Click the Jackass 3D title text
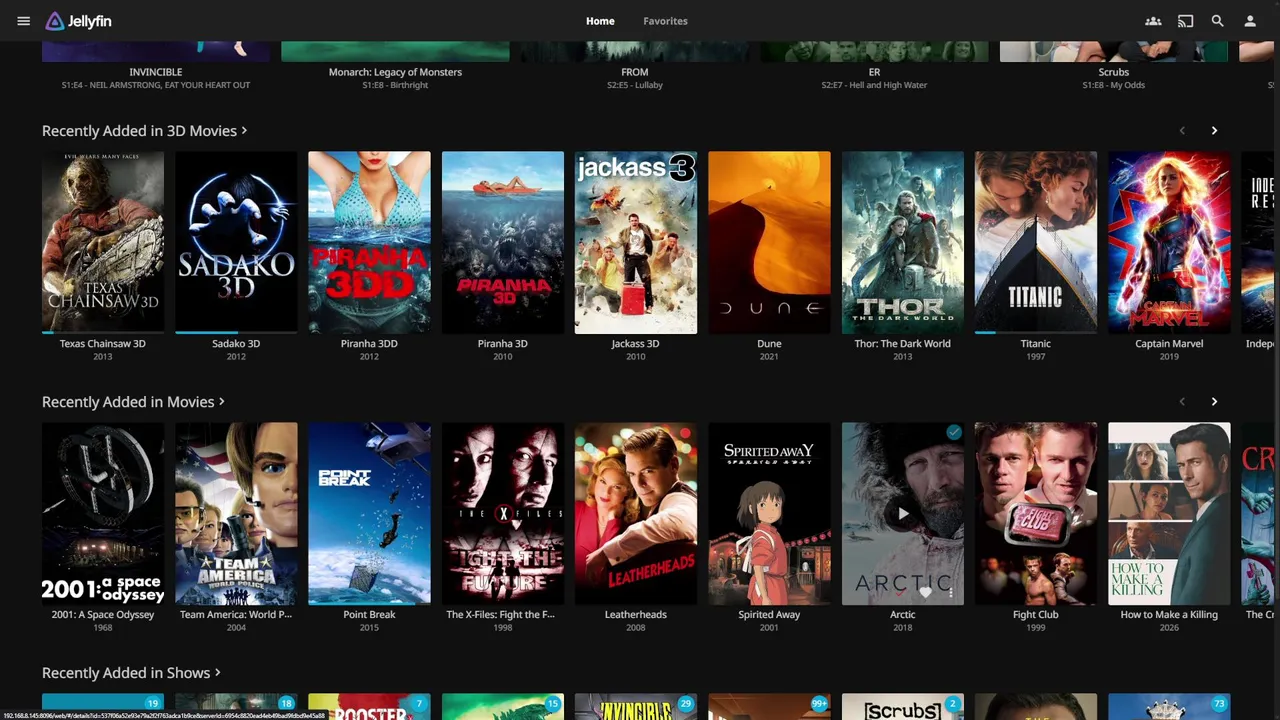 (x=636, y=344)
